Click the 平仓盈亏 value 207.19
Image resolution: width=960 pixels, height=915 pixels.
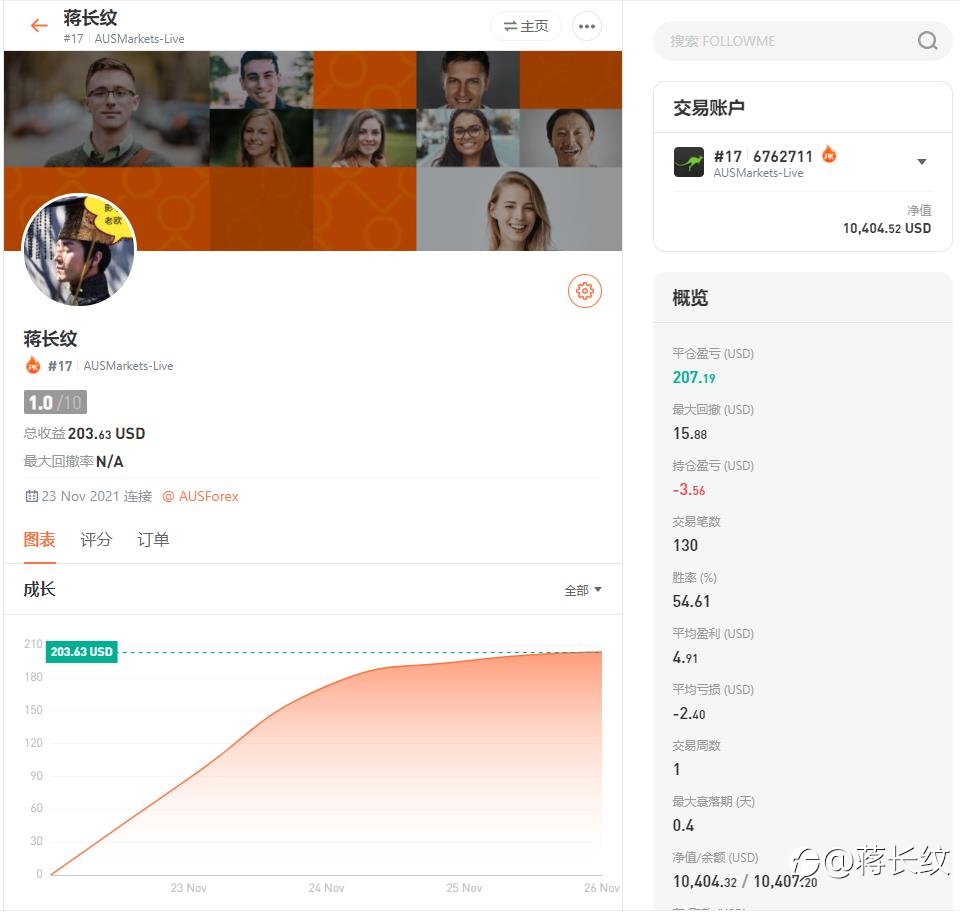pyautogui.click(x=694, y=377)
